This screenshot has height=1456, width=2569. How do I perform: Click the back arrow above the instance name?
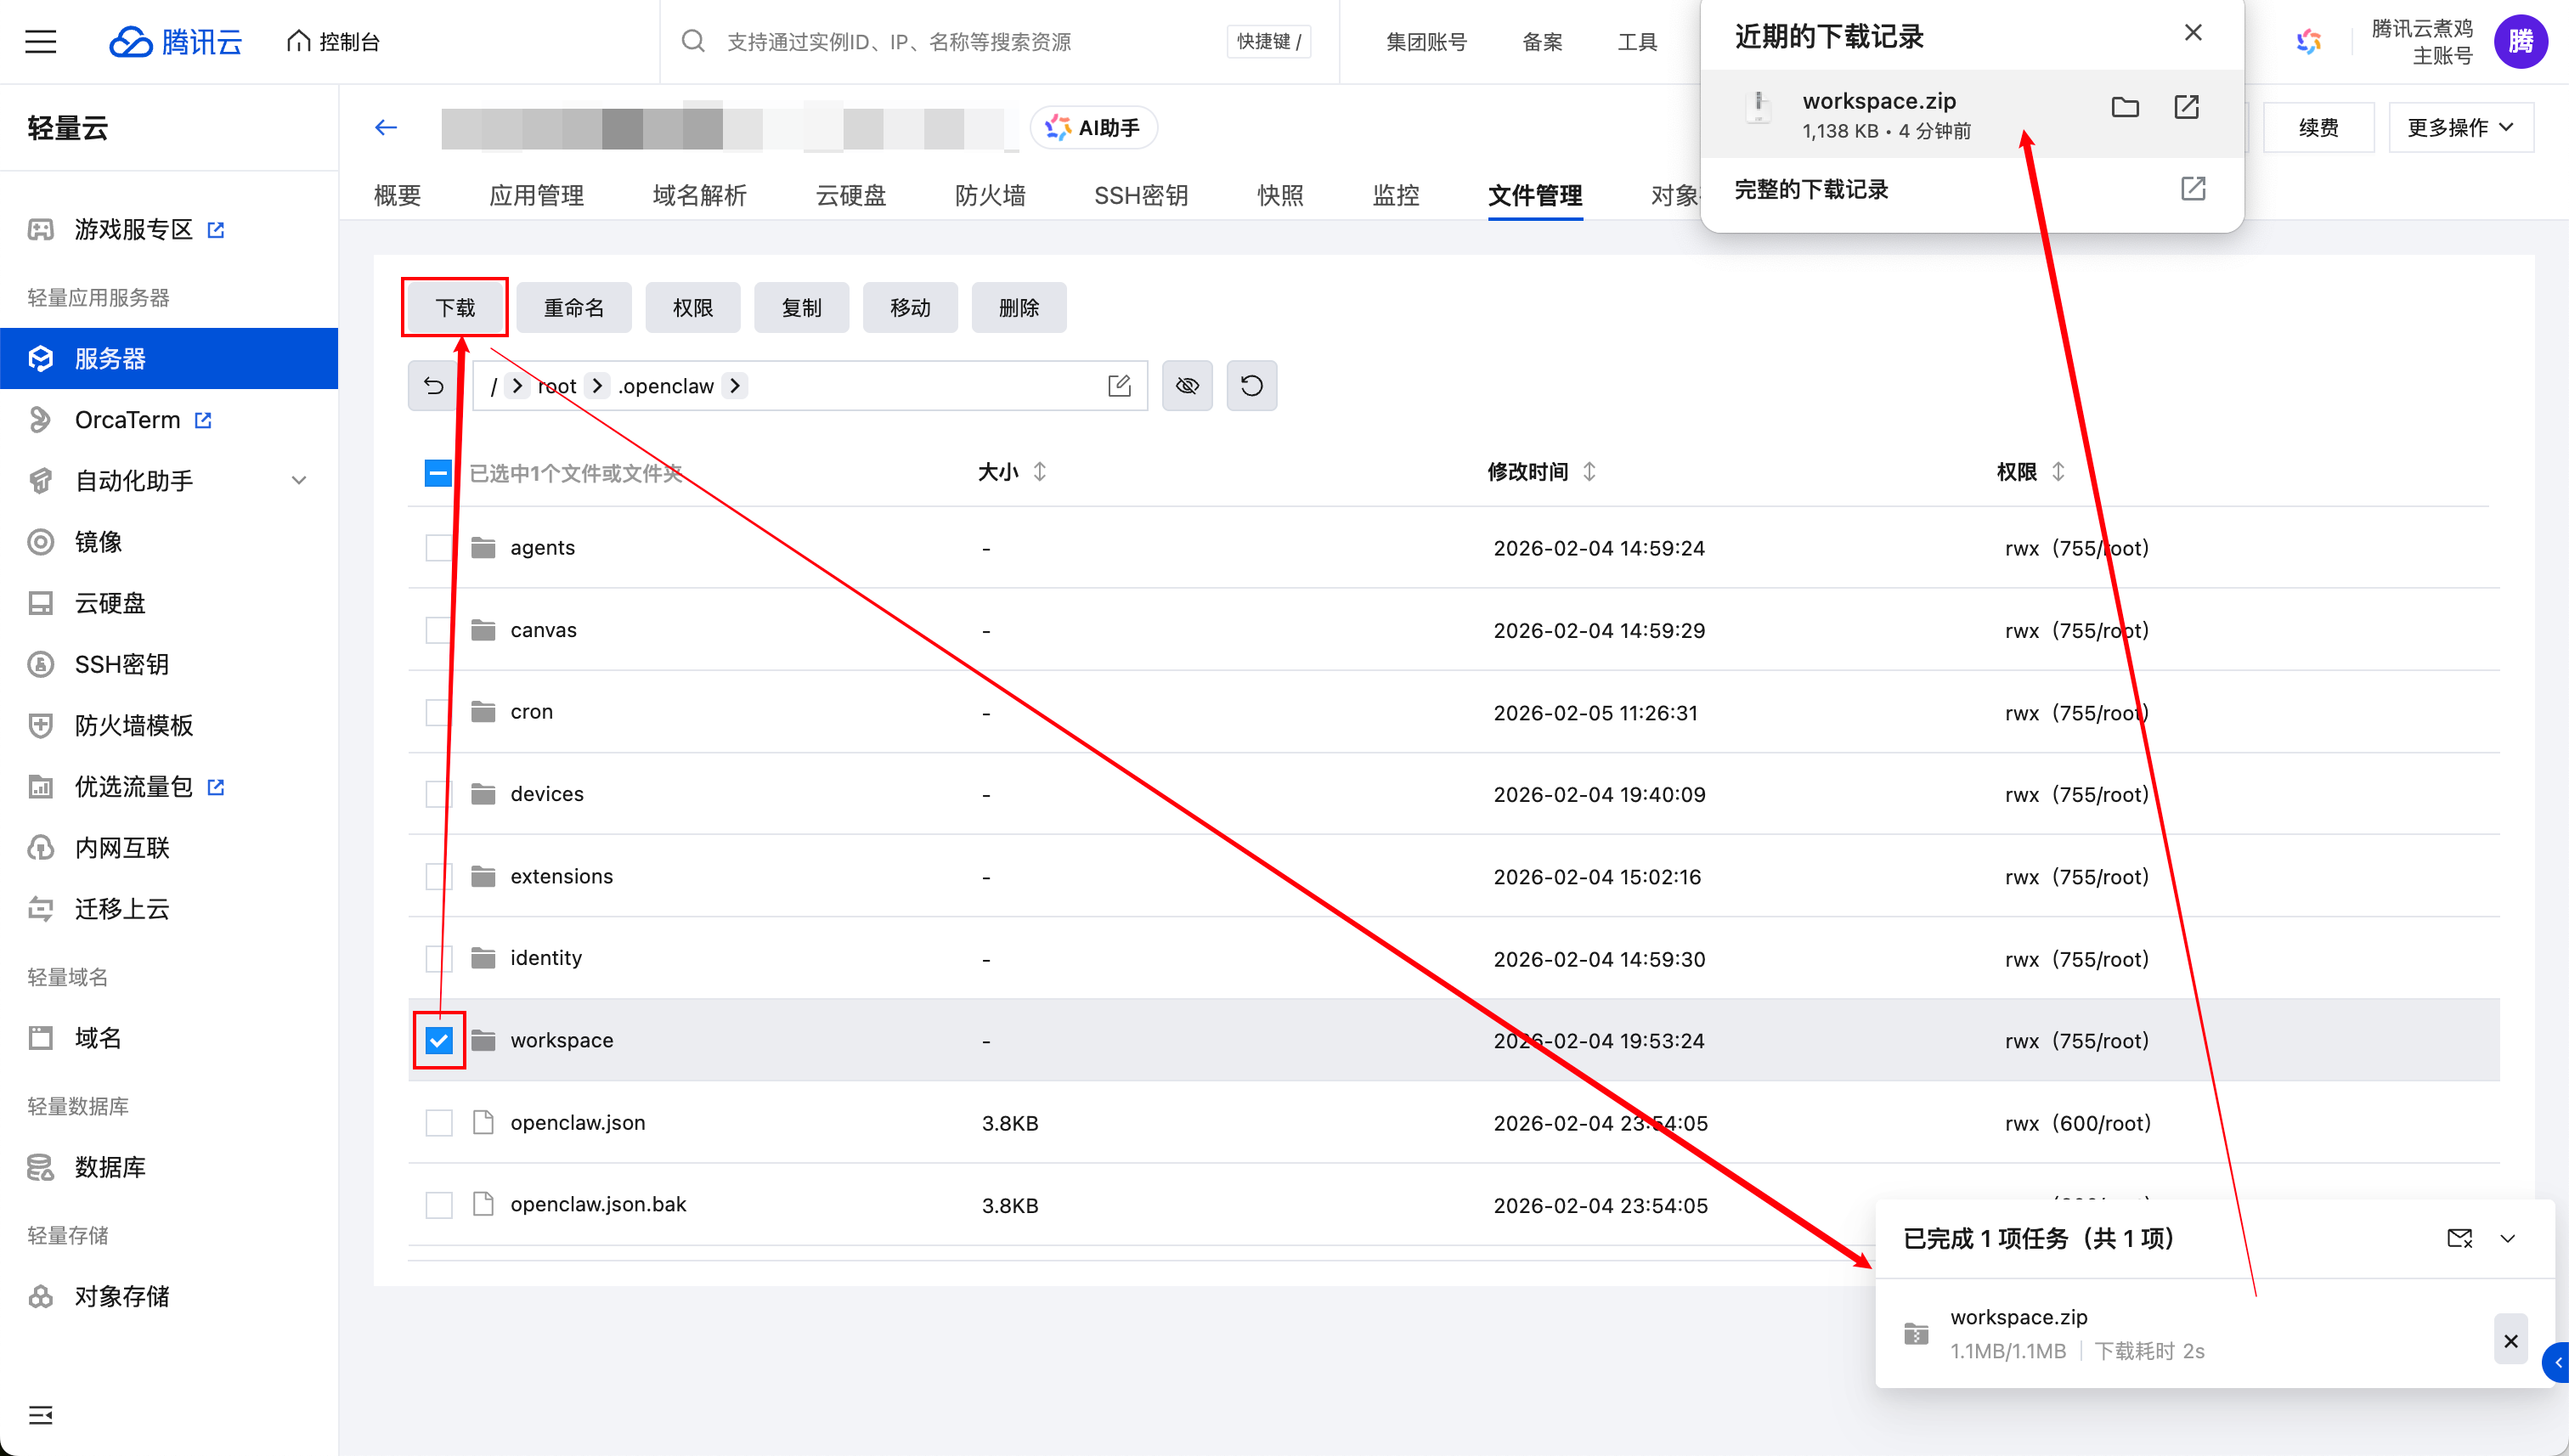click(x=386, y=127)
